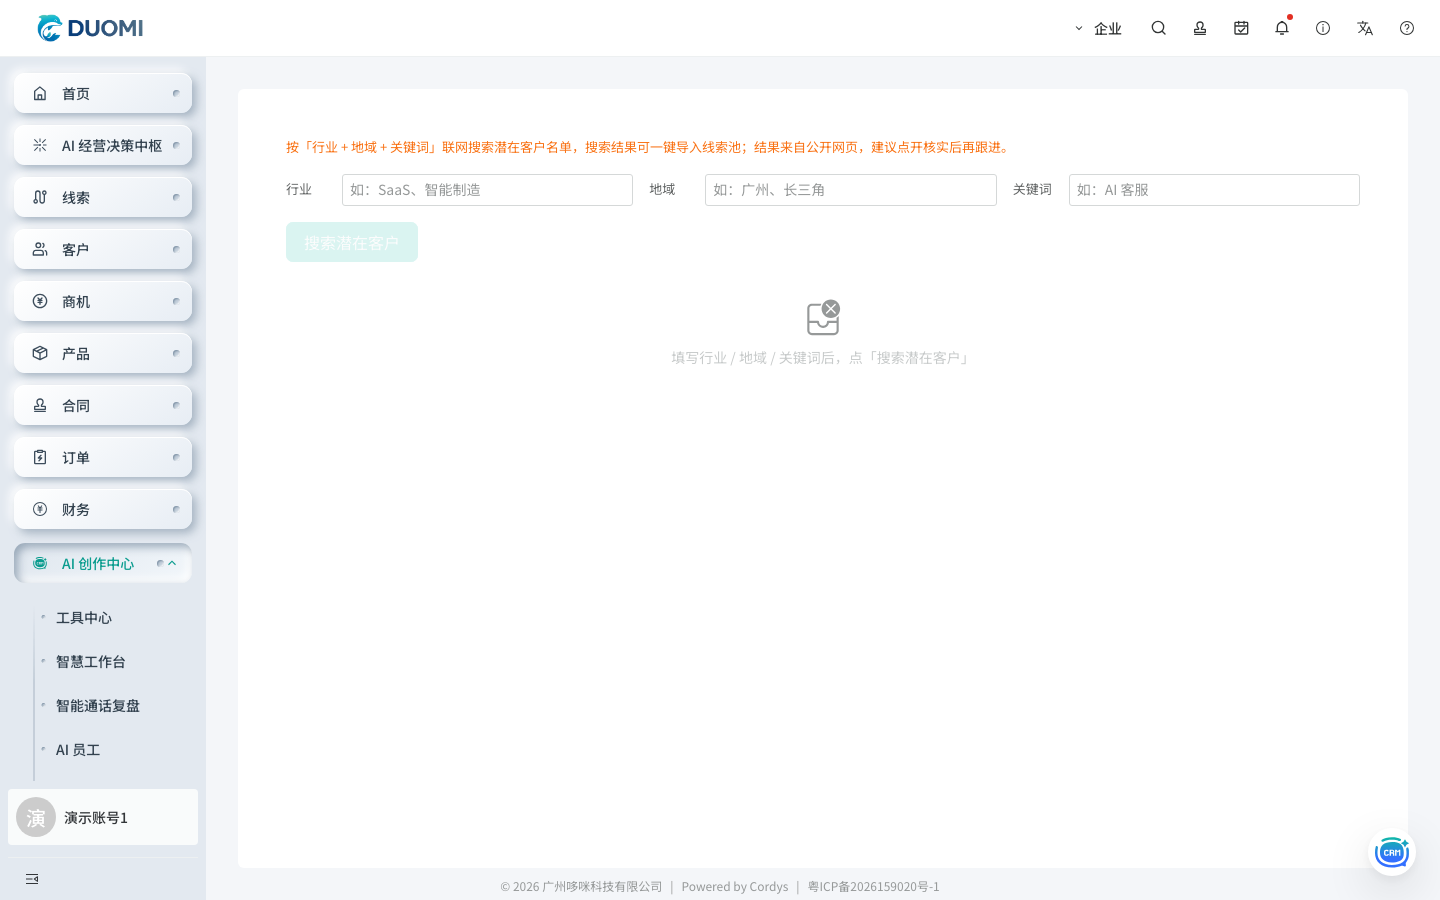1440x900 pixels.
Task: Click the 搜索潜在客户 button
Action: pos(352,242)
